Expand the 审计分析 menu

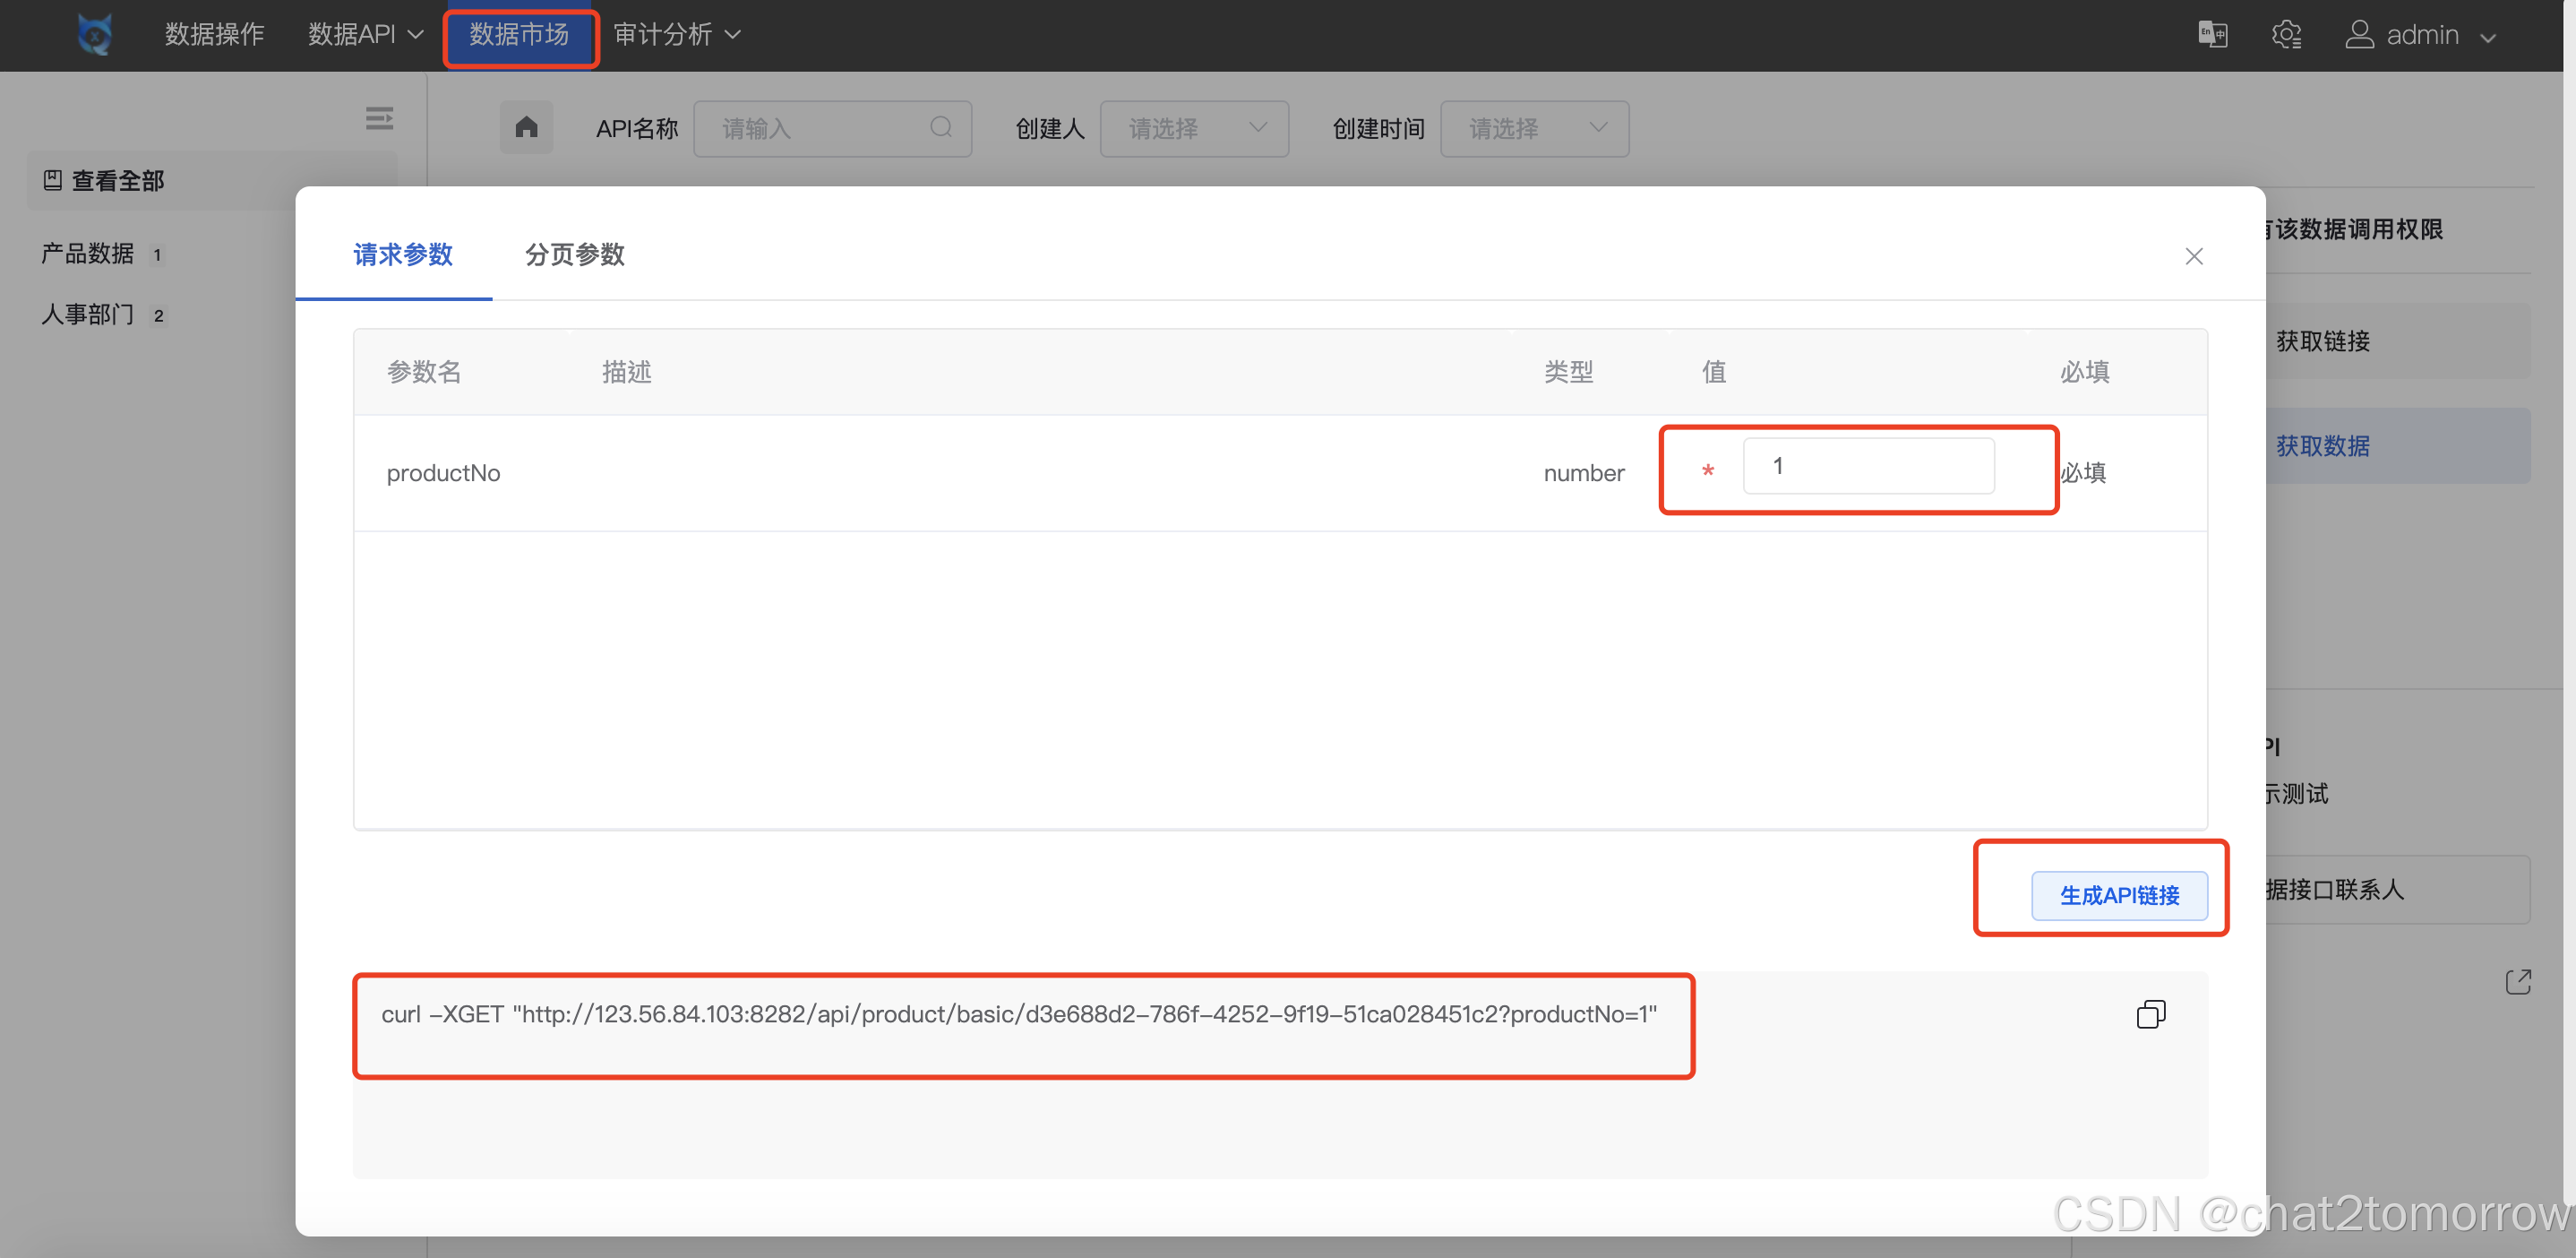(x=676, y=35)
